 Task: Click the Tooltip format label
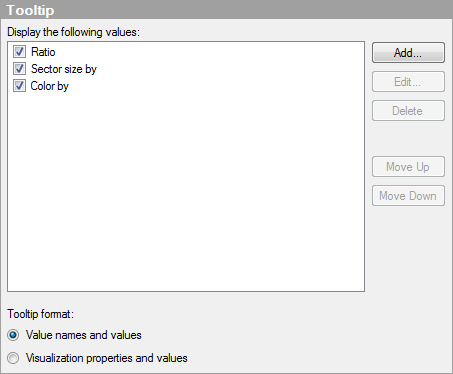tap(40, 314)
